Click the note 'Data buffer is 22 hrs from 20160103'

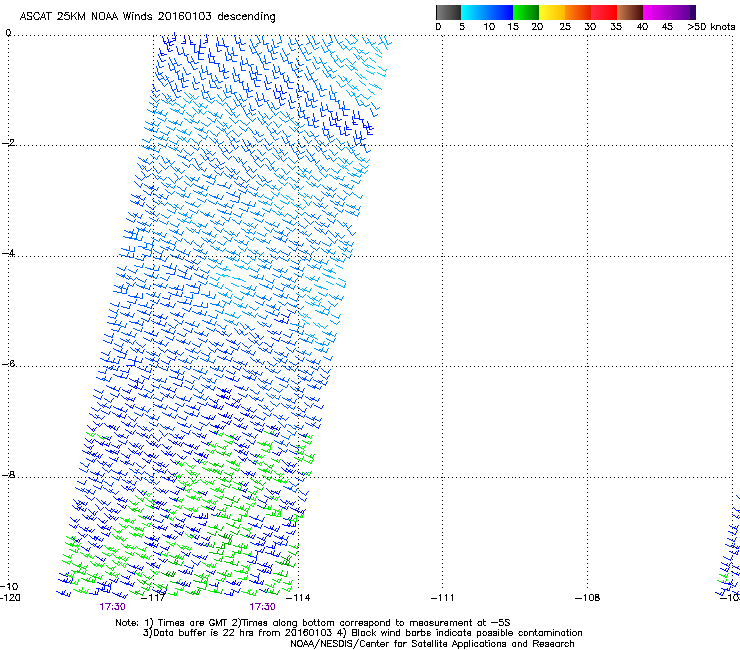pos(242,633)
